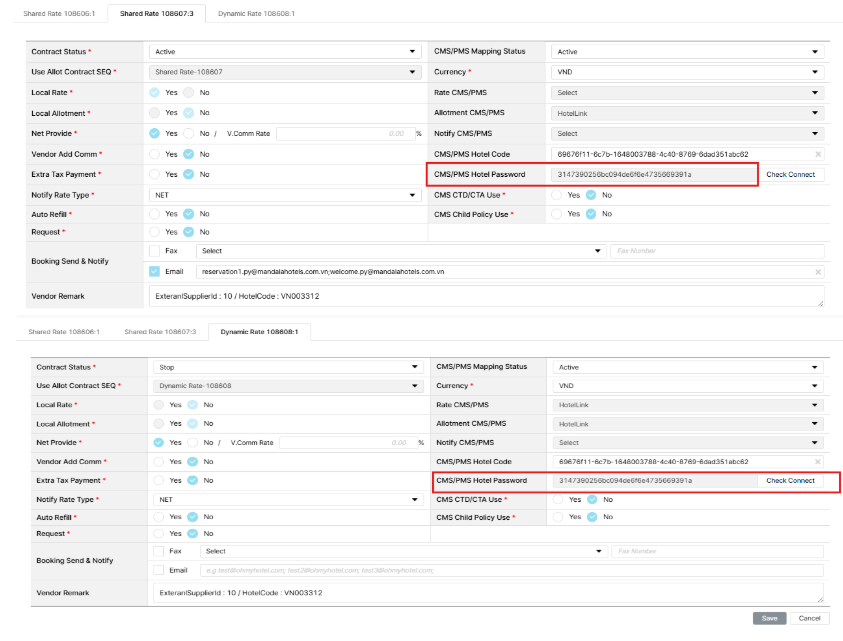
Task: Select CMS Child Policy Use Yes in Shared Rate form
Action: point(557,214)
